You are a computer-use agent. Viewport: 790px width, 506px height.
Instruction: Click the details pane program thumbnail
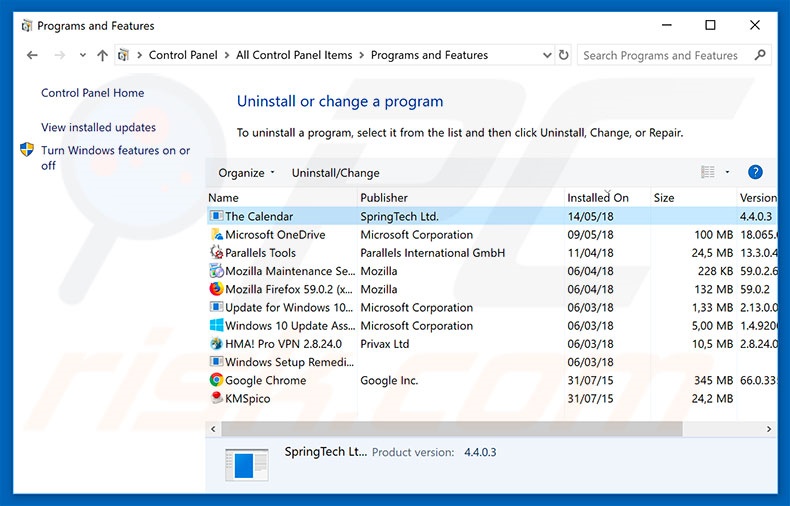pyautogui.click(x=247, y=465)
